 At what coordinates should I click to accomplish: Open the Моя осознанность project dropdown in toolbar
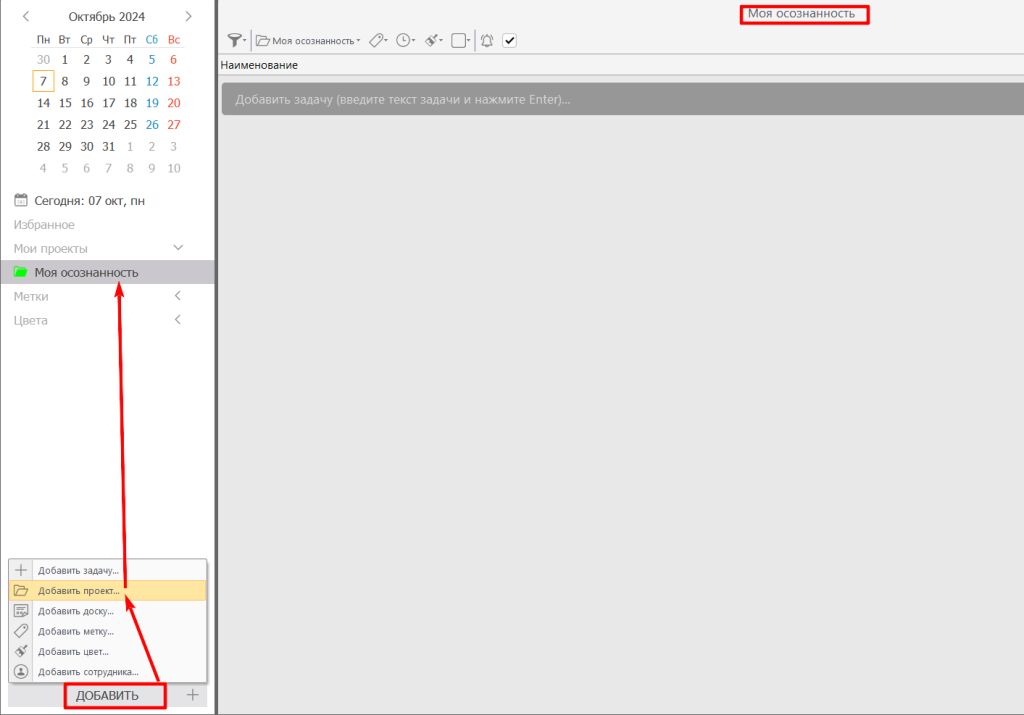click(x=308, y=40)
